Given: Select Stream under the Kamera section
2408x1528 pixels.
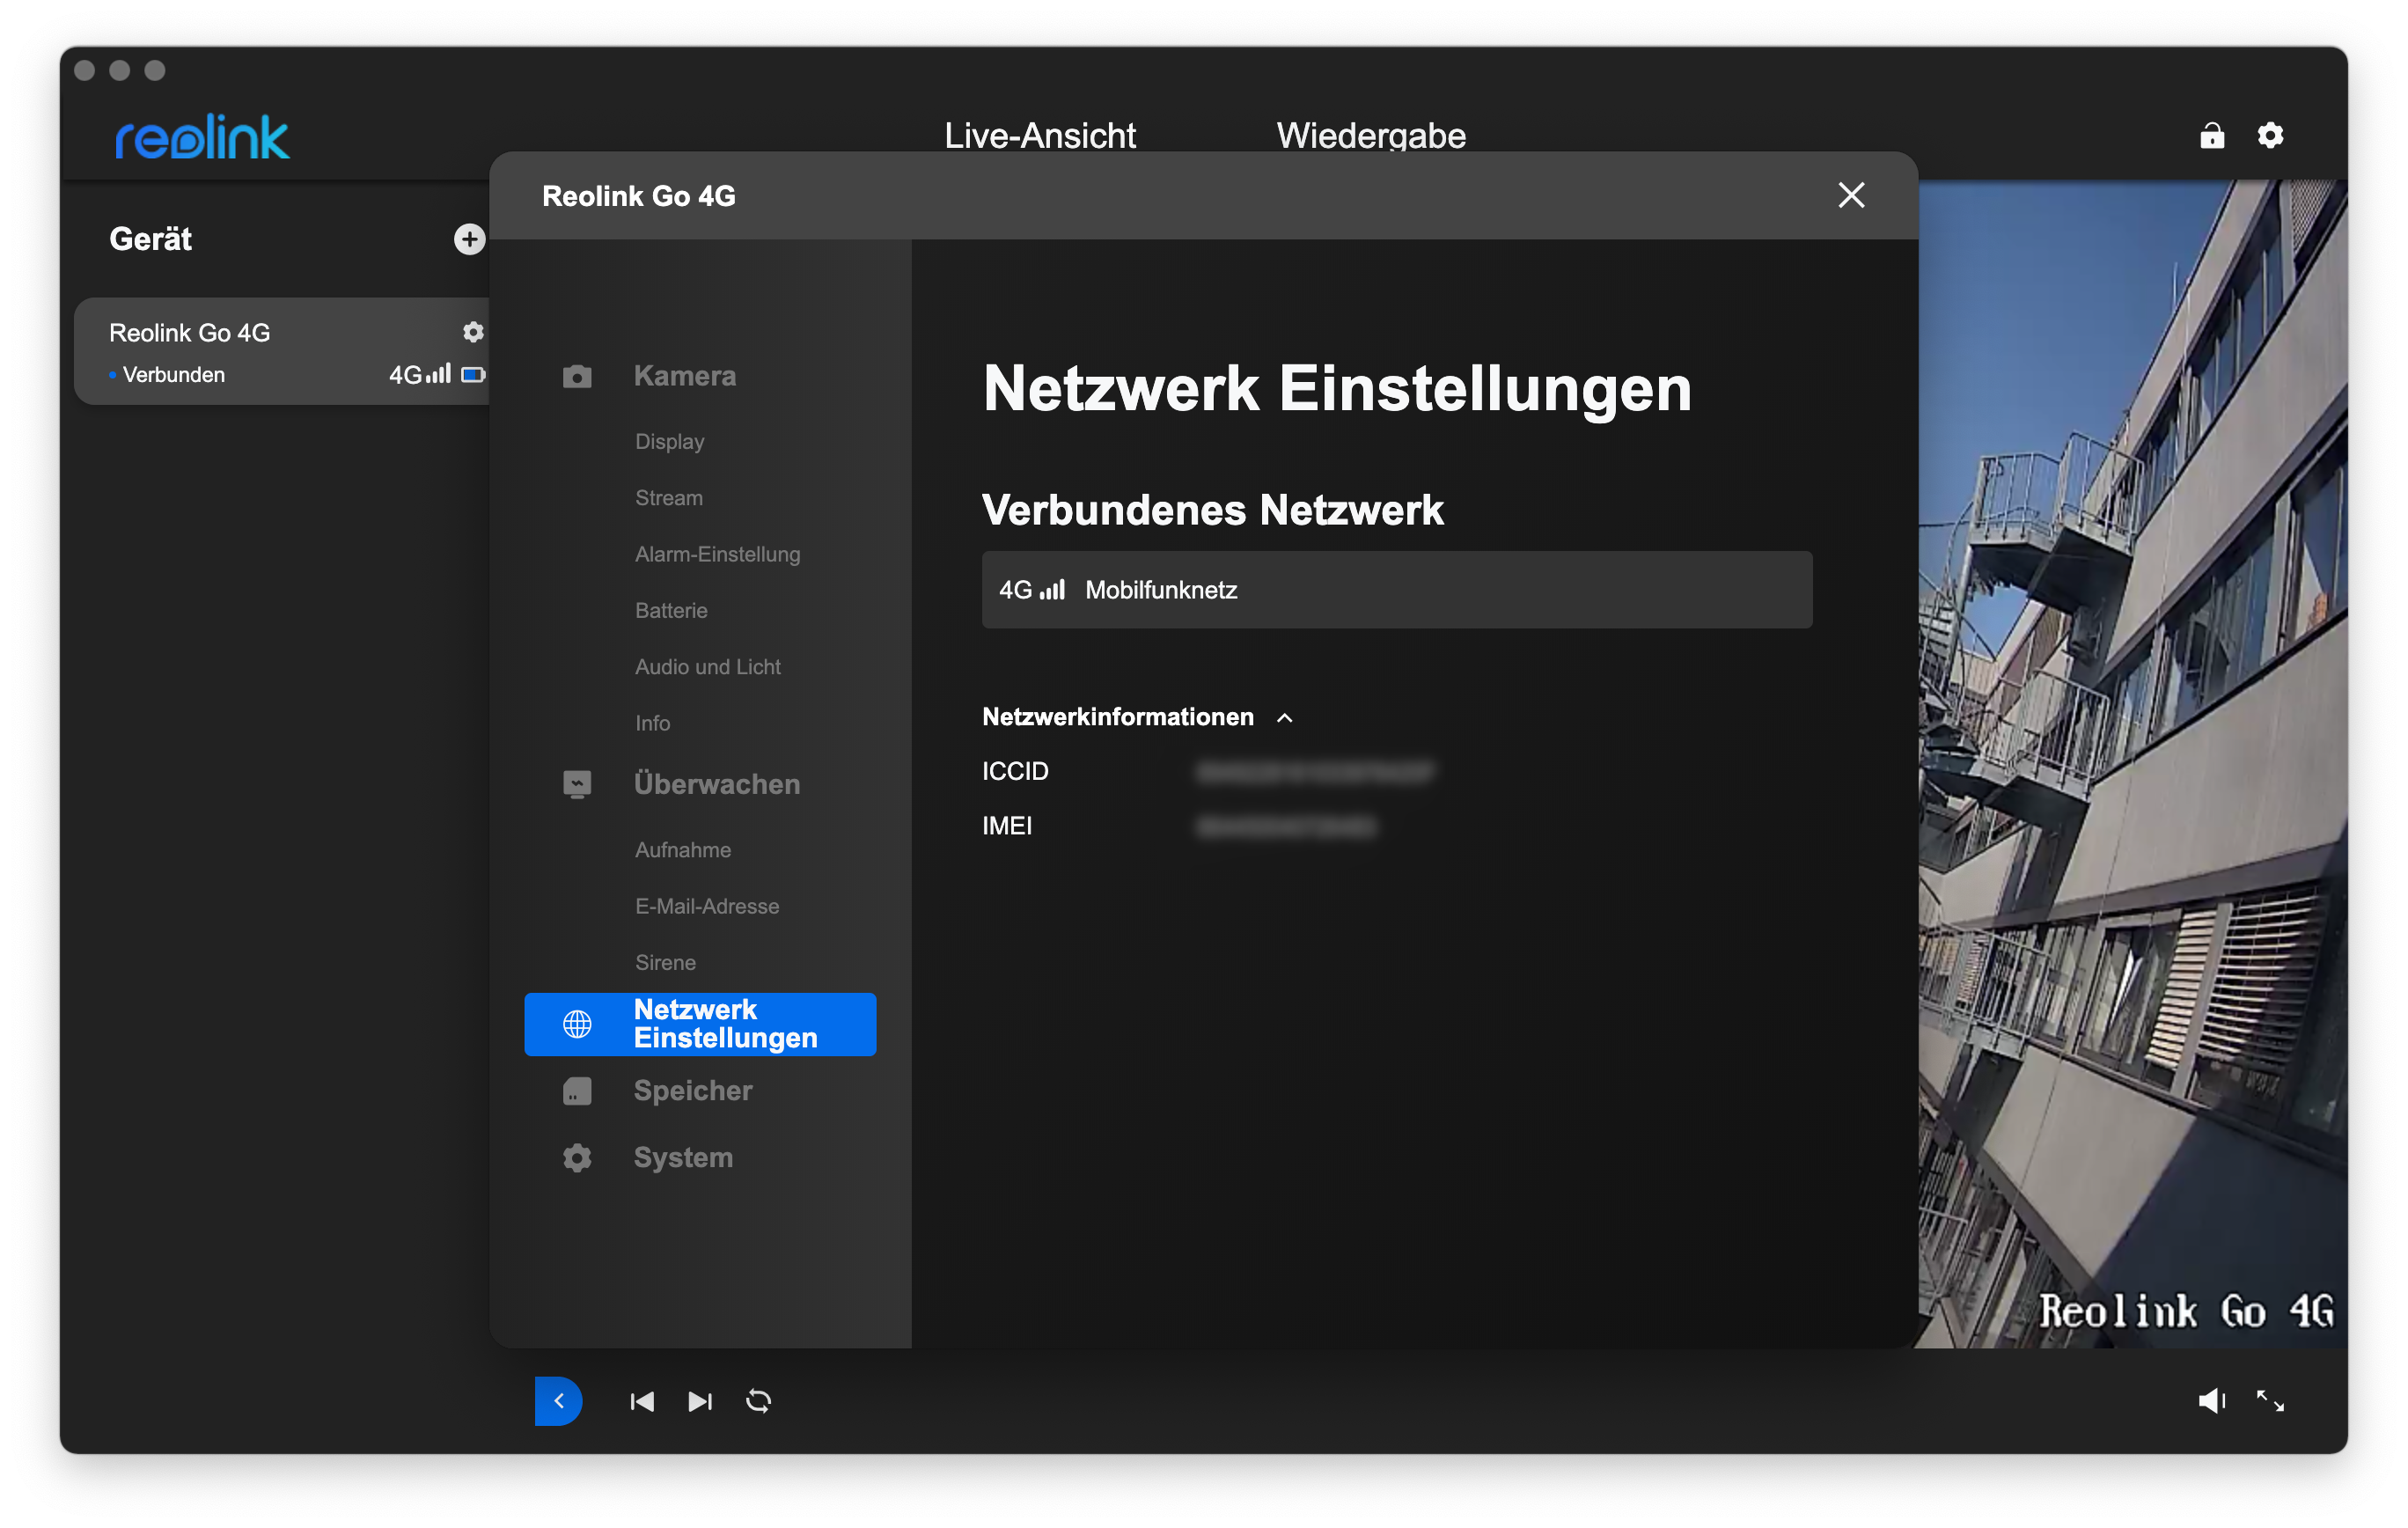Looking at the screenshot, I should point(669,498).
